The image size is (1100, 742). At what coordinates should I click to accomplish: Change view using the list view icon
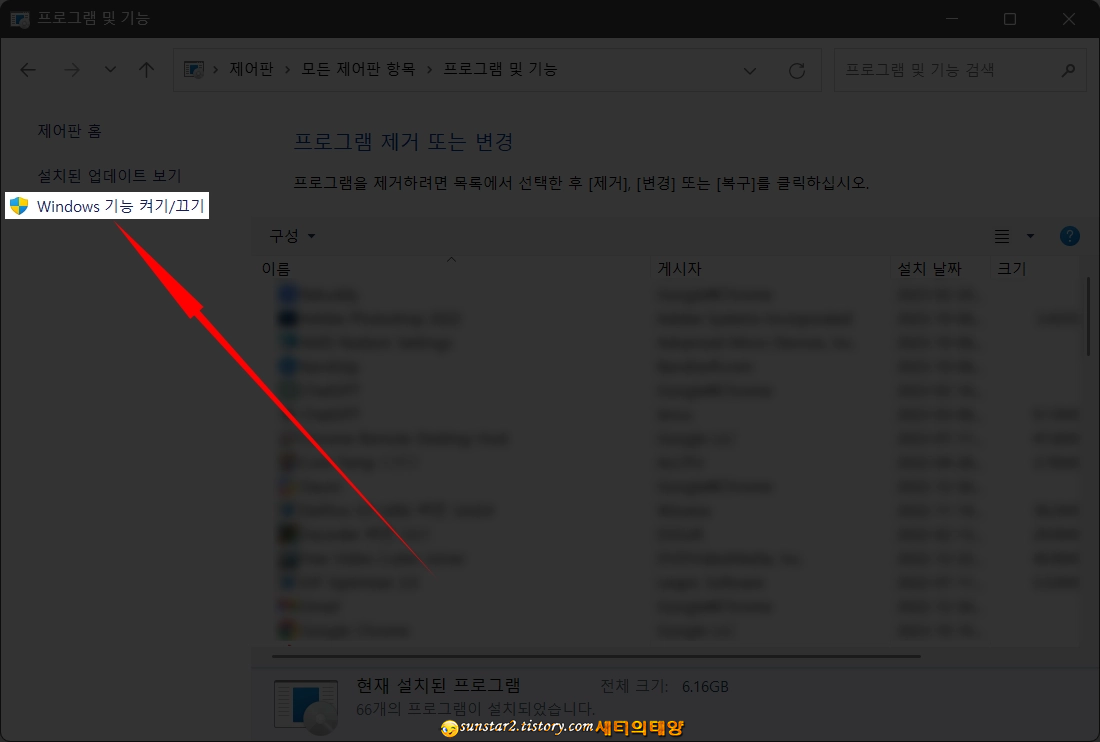pyautogui.click(x=1002, y=236)
